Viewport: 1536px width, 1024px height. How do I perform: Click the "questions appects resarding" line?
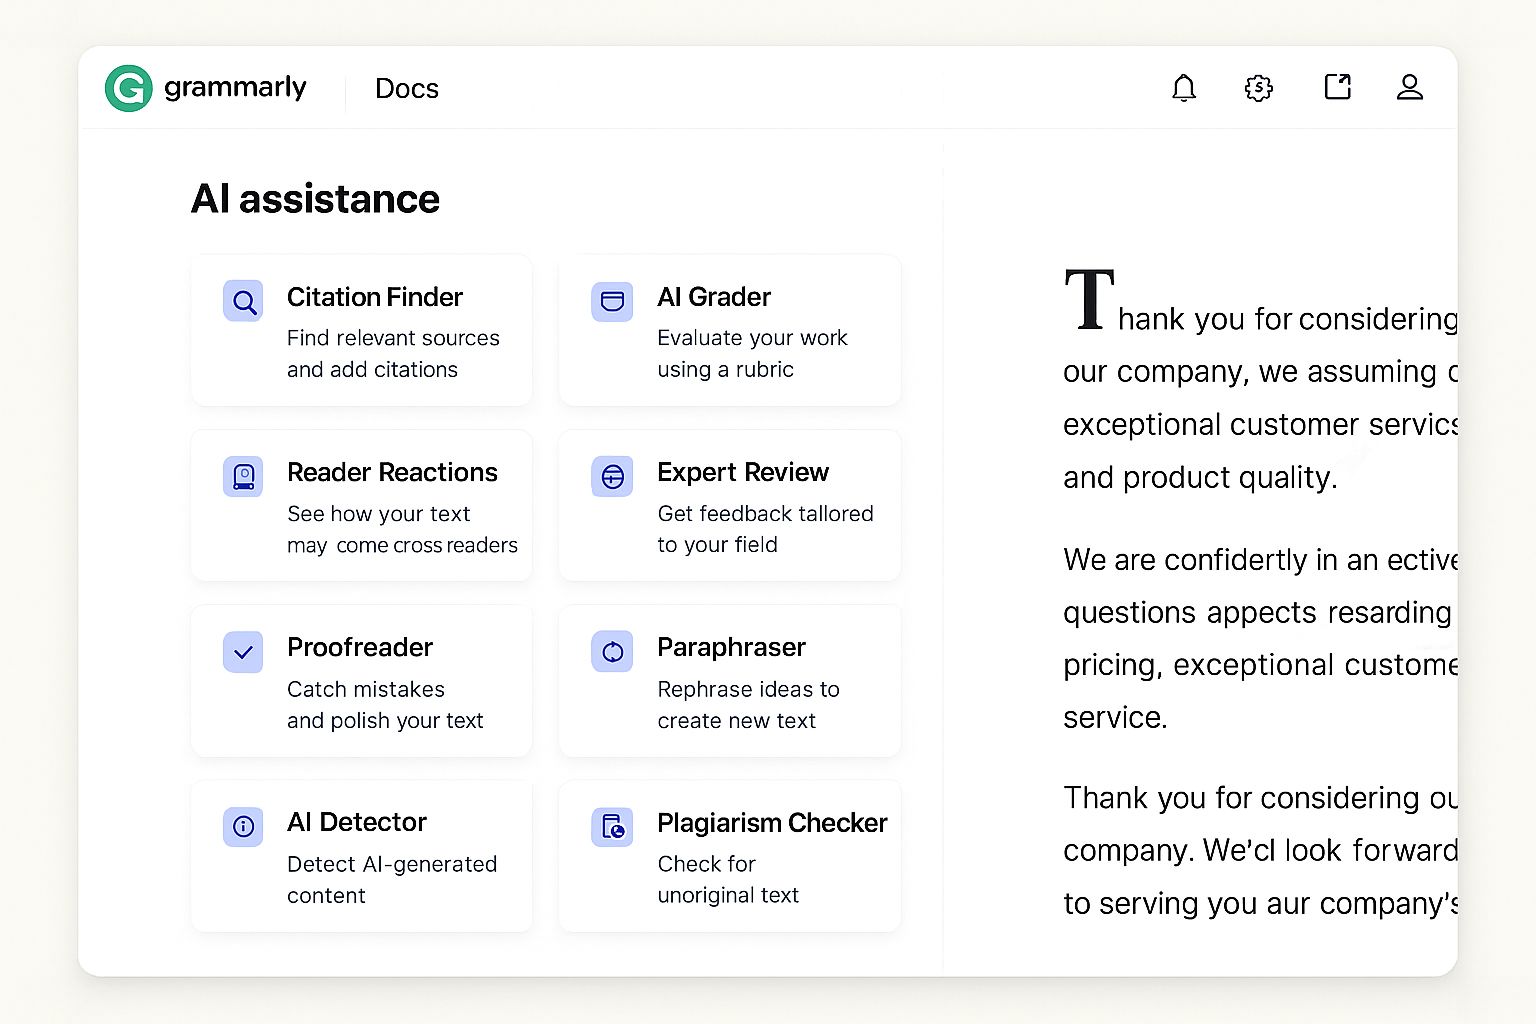(x=1257, y=612)
